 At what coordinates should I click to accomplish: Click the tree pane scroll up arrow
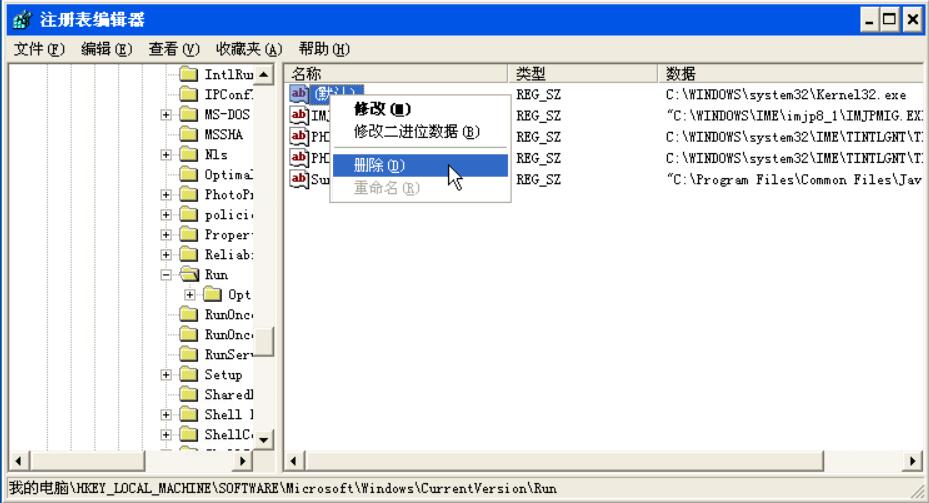(x=264, y=74)
